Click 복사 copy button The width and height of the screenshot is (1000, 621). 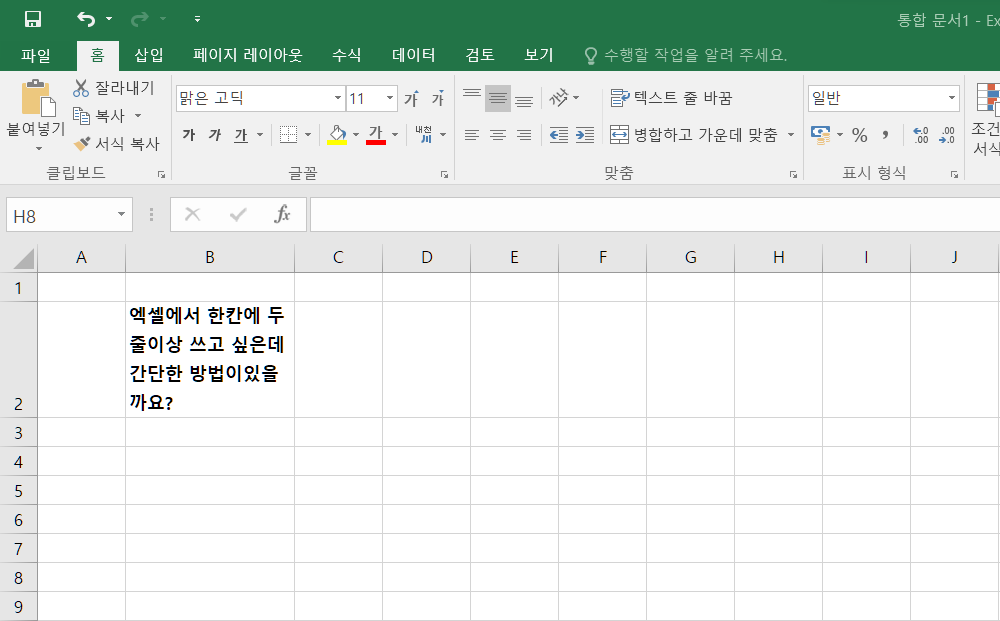tap(99, 116)
